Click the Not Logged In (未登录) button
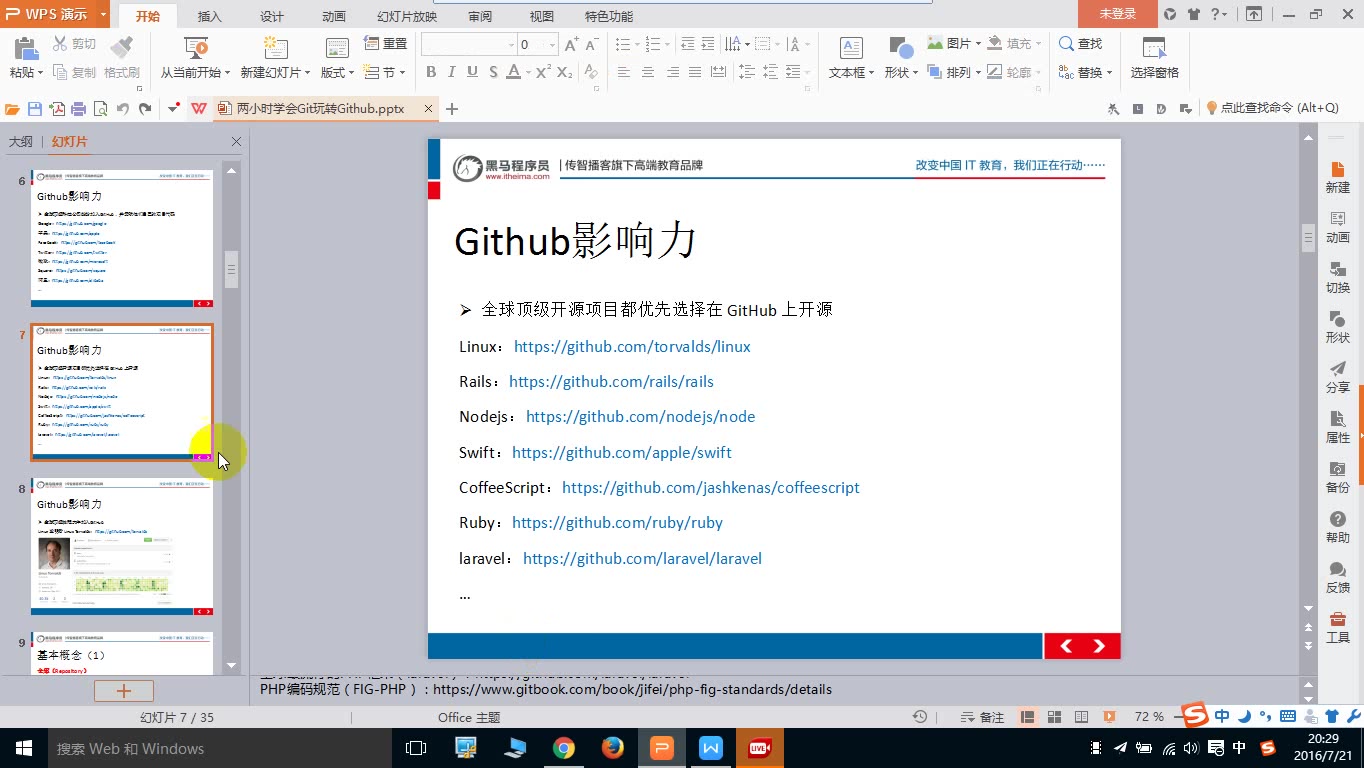Viewport: 1364px width, 768px height. [x=1118, y=14]
